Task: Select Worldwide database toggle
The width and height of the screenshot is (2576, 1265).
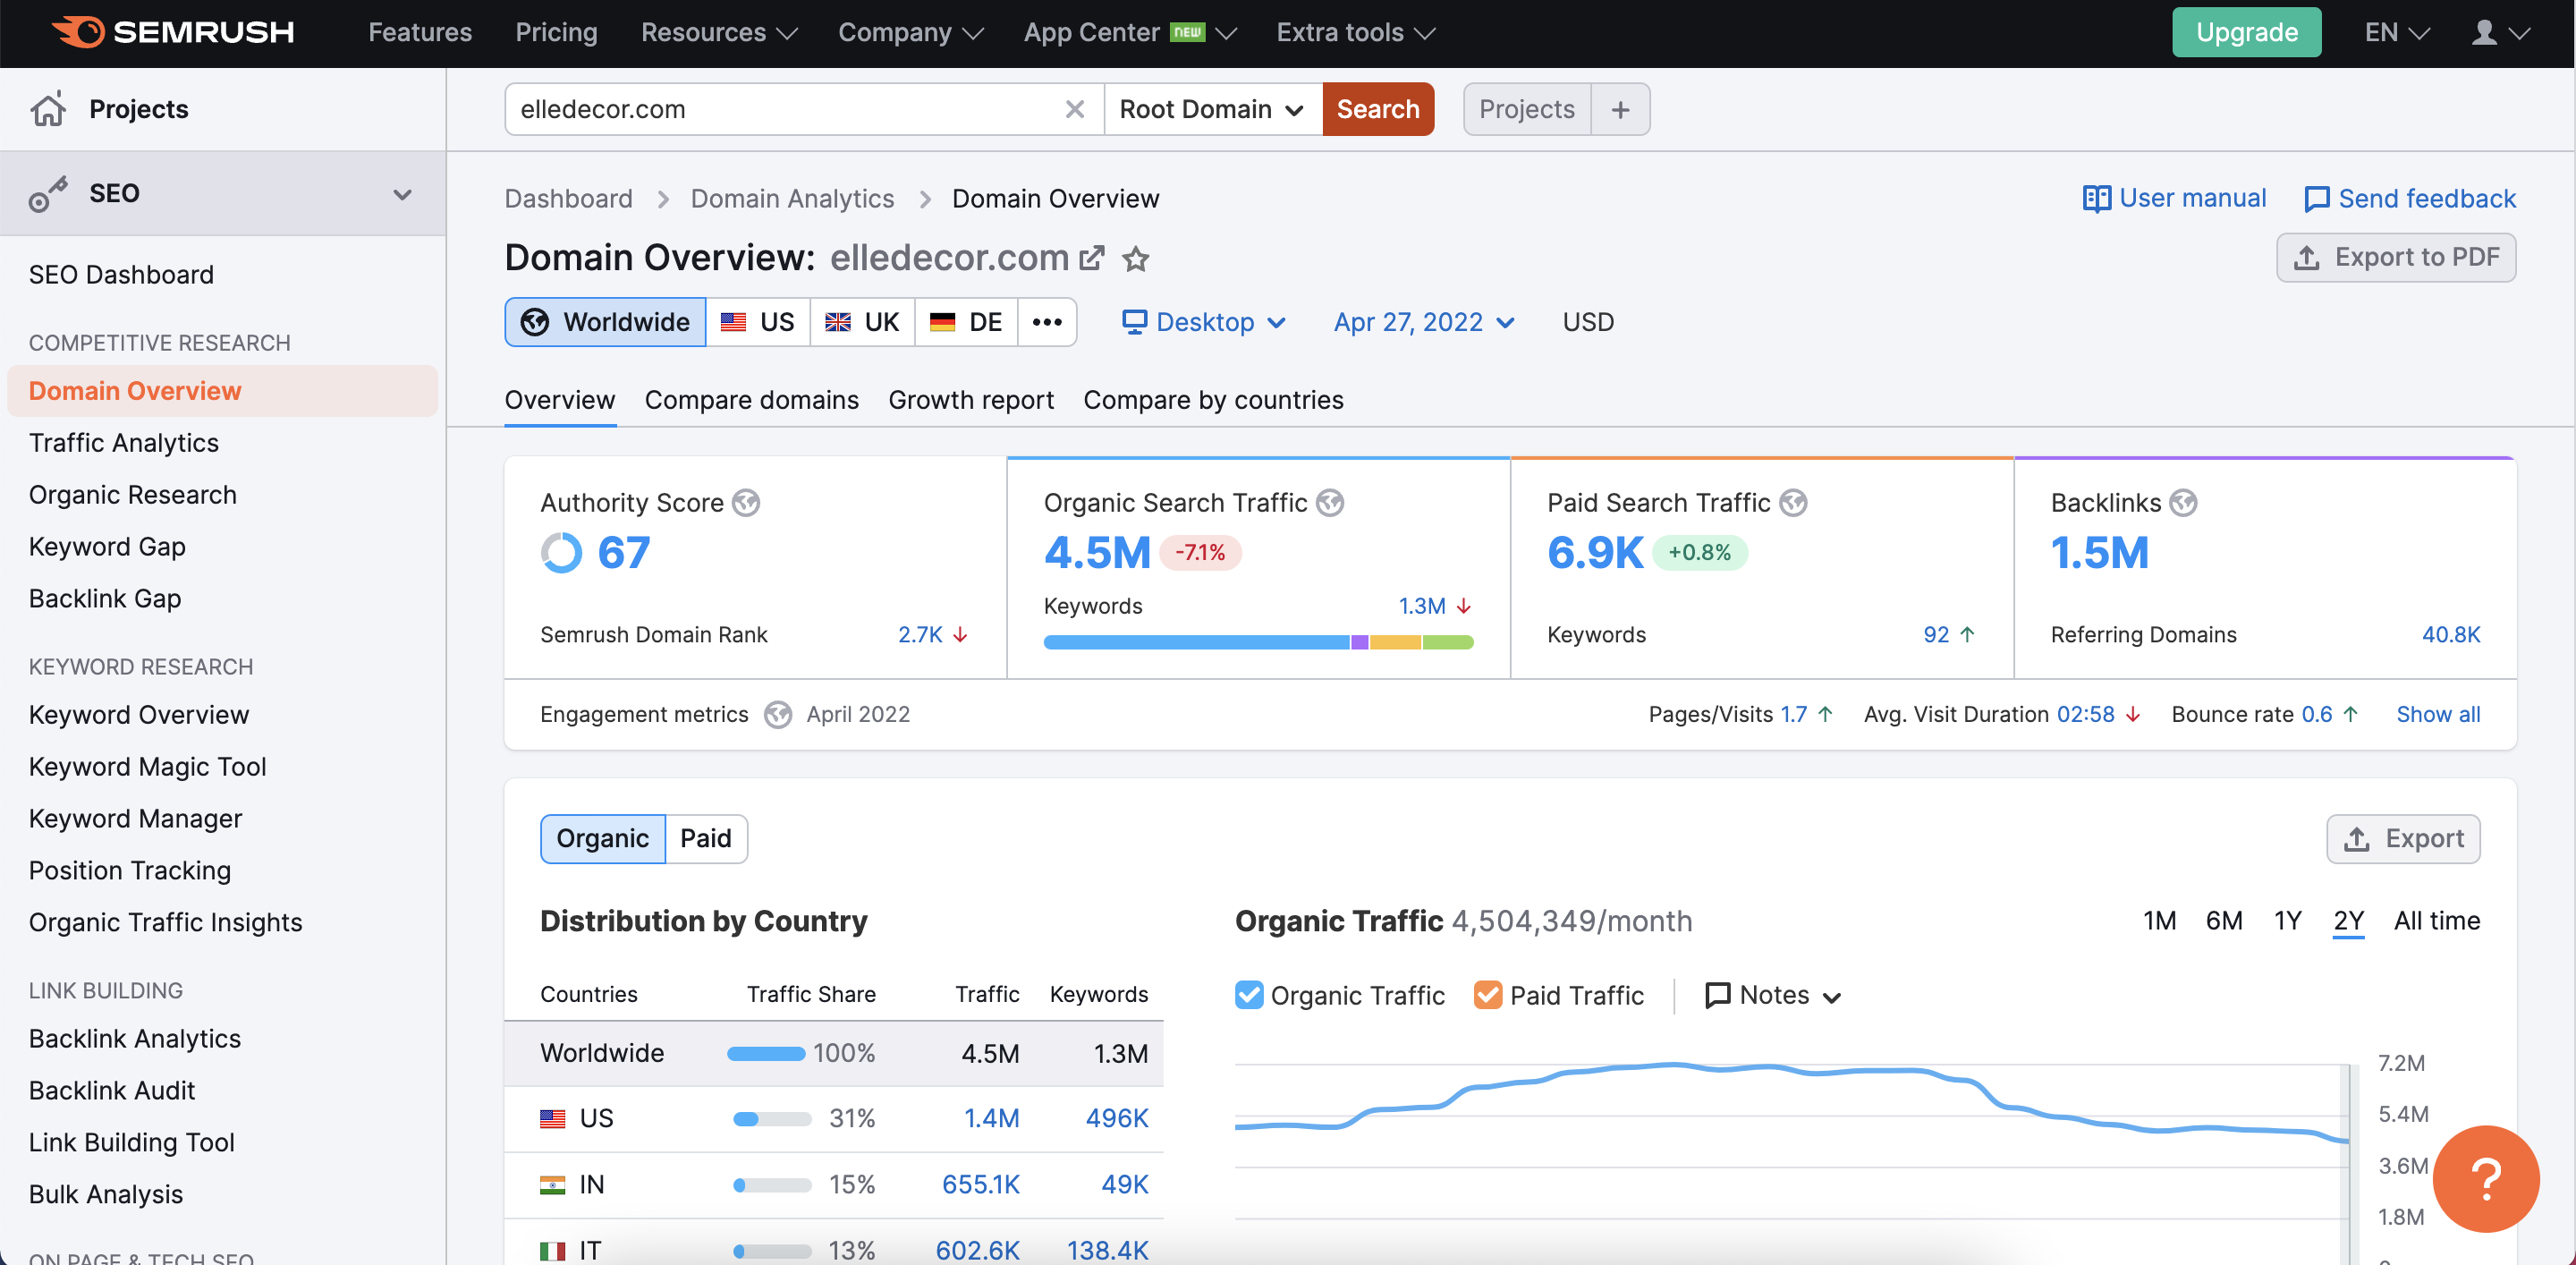Action: tap(605, 322)
